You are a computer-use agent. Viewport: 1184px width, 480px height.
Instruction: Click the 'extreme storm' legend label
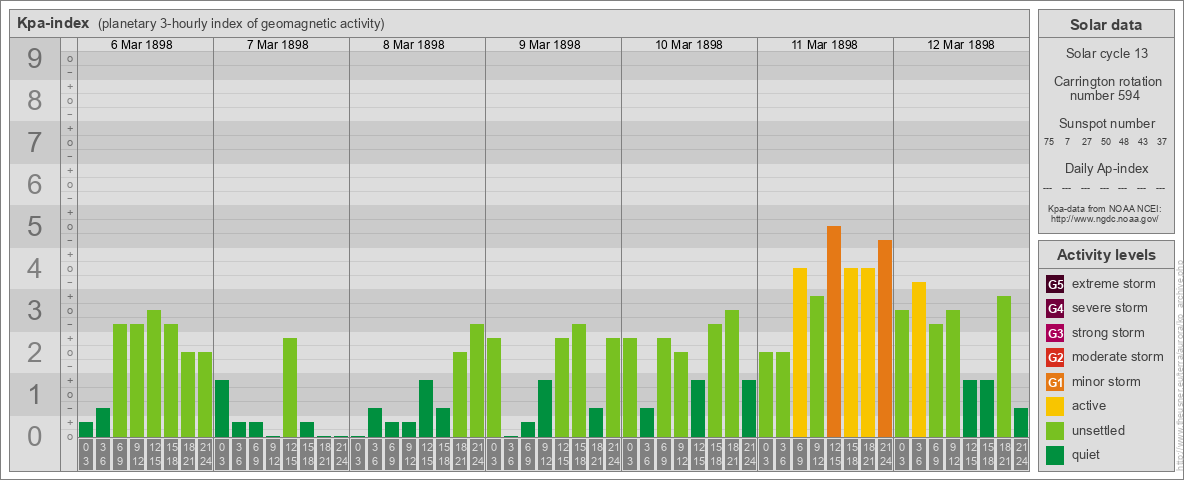point(1114,285)
